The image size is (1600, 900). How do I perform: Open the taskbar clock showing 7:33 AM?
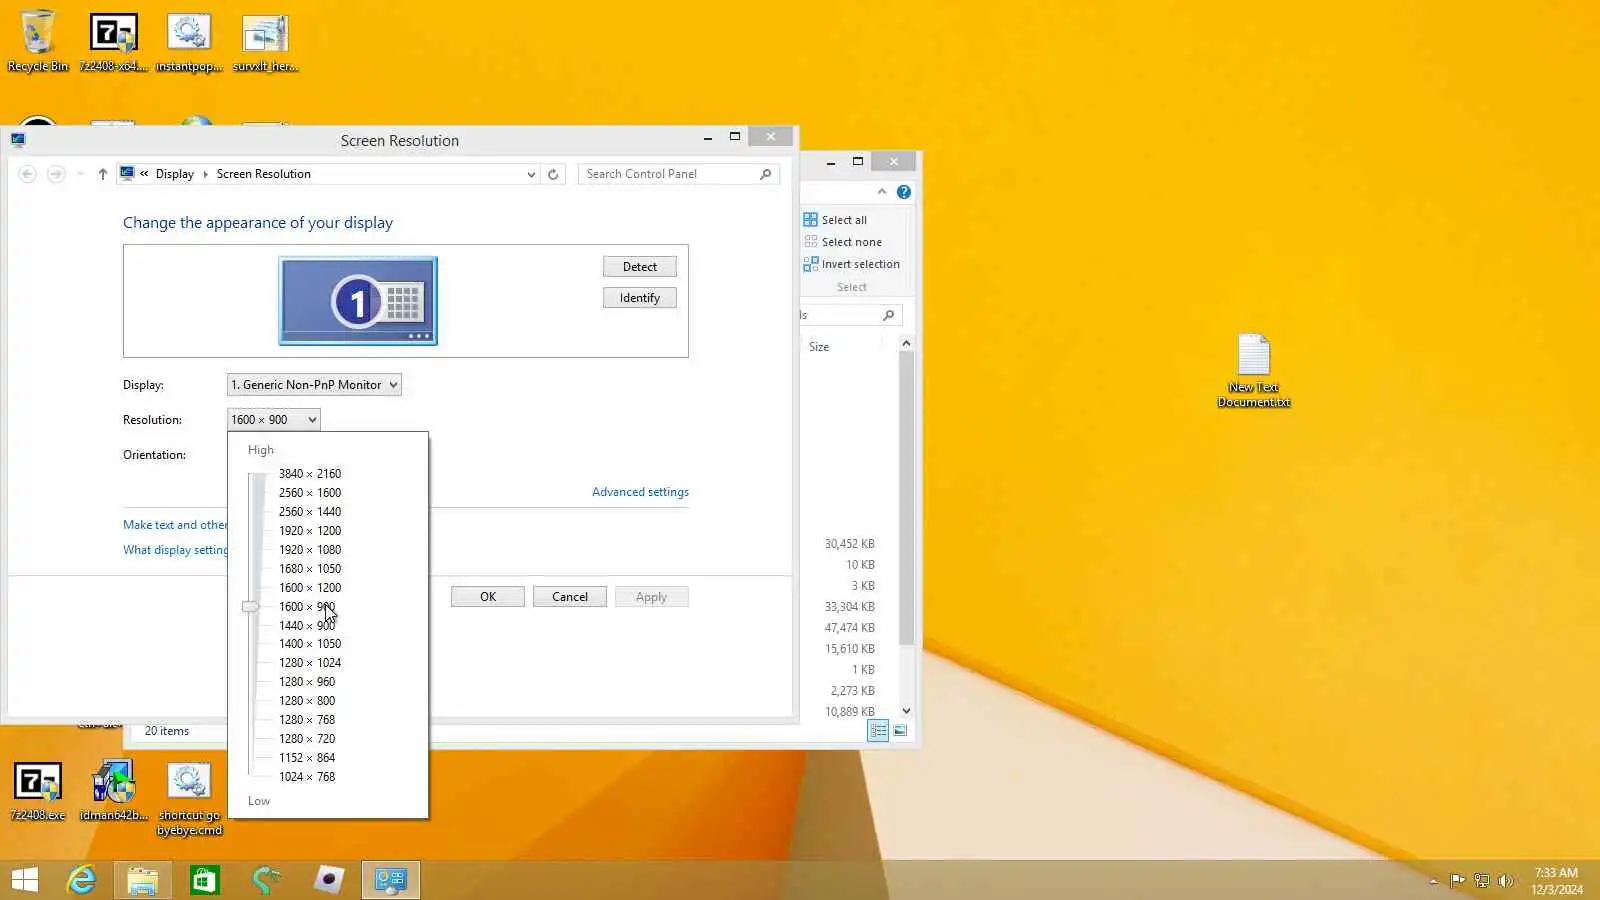[x=1556, y=881]
